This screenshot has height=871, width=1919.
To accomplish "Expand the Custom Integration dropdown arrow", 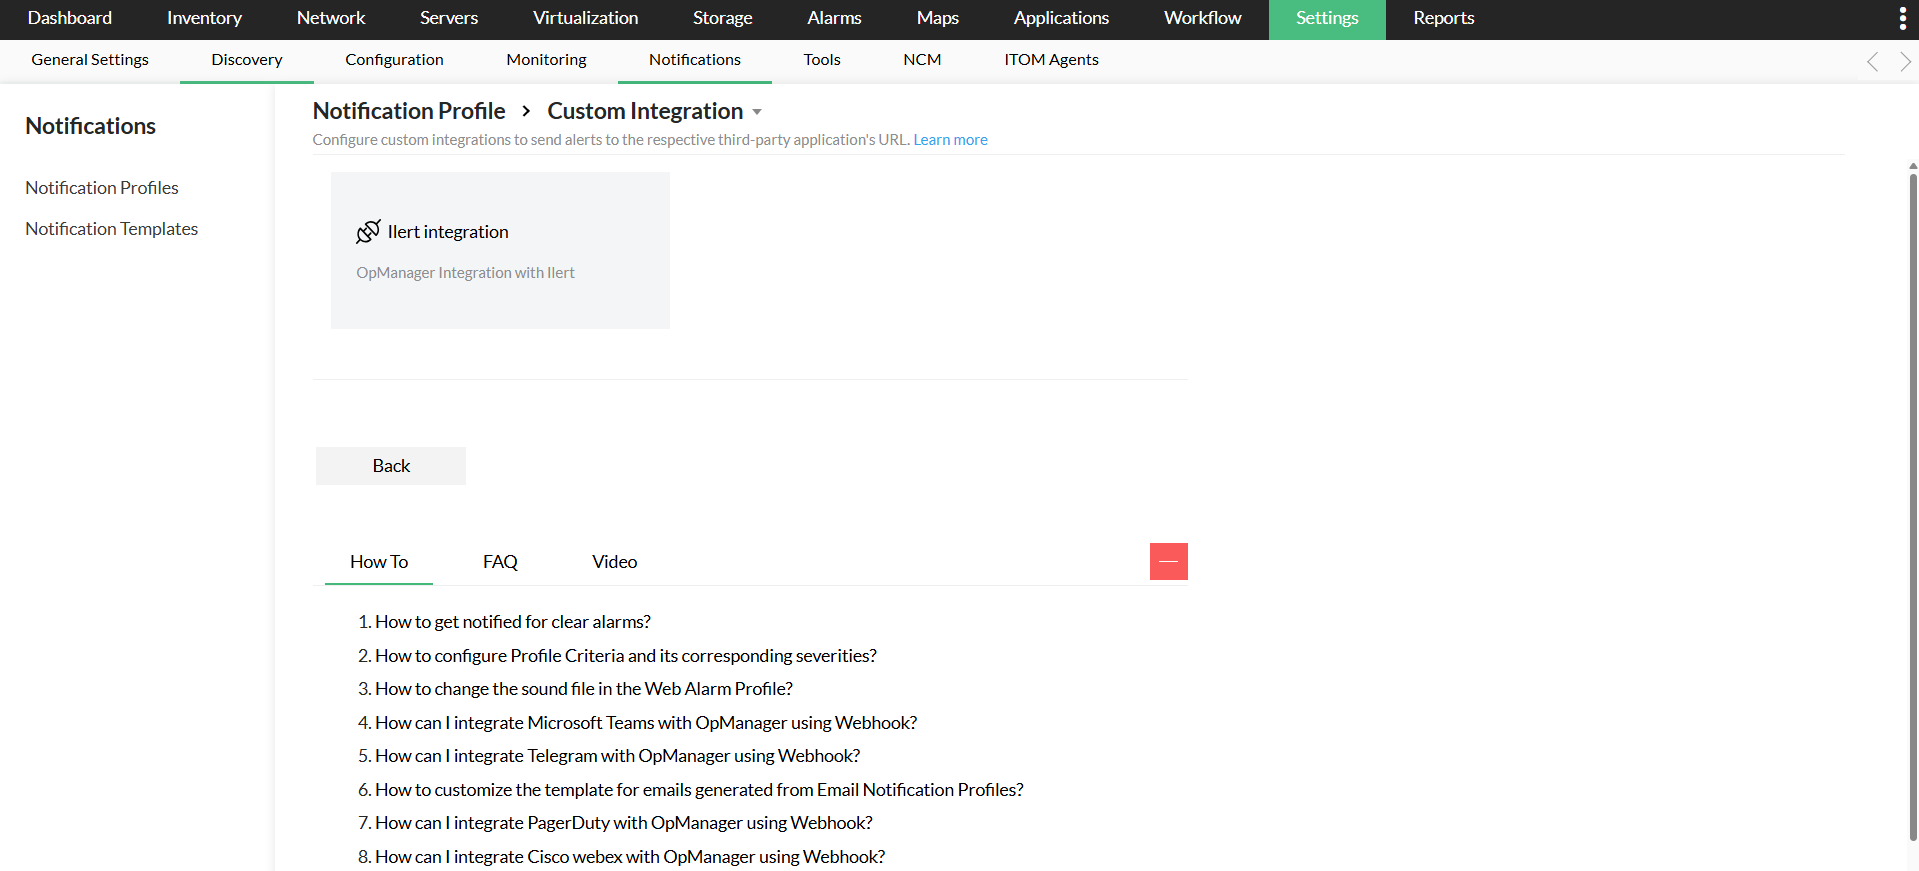I will pos(757,112).
